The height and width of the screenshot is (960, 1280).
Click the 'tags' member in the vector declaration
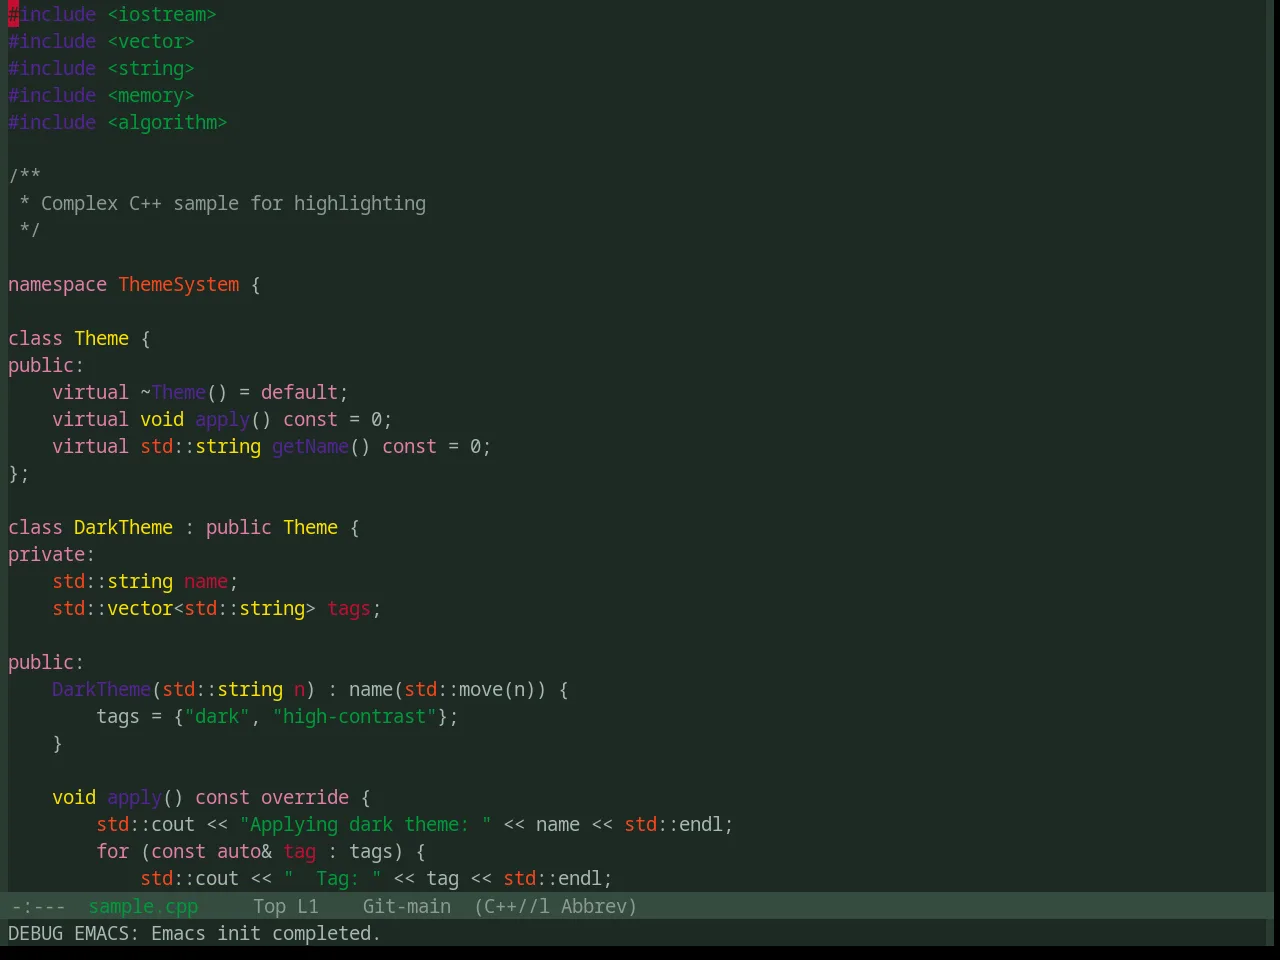pyautogui.click(x=349, y=609)
